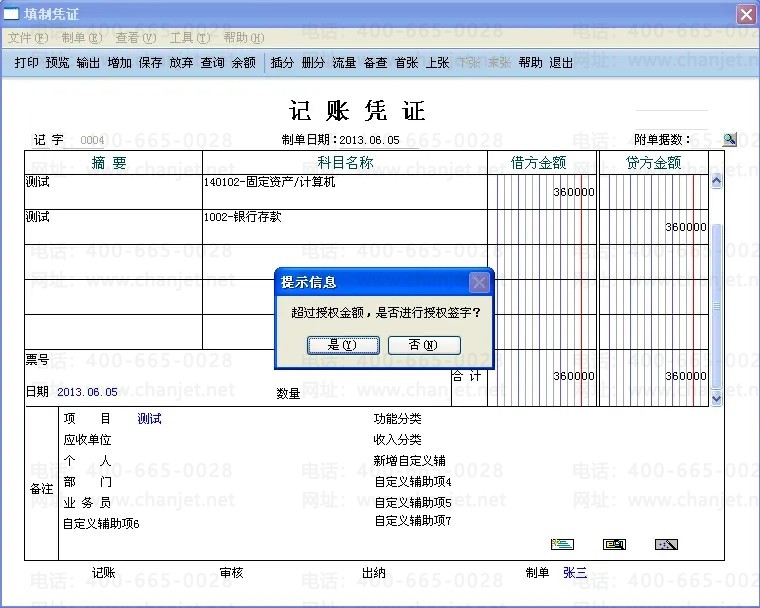This screenshot has width=760, height=608.
Task: Click 备查 in the toolbar
Action: pos(375,63)
